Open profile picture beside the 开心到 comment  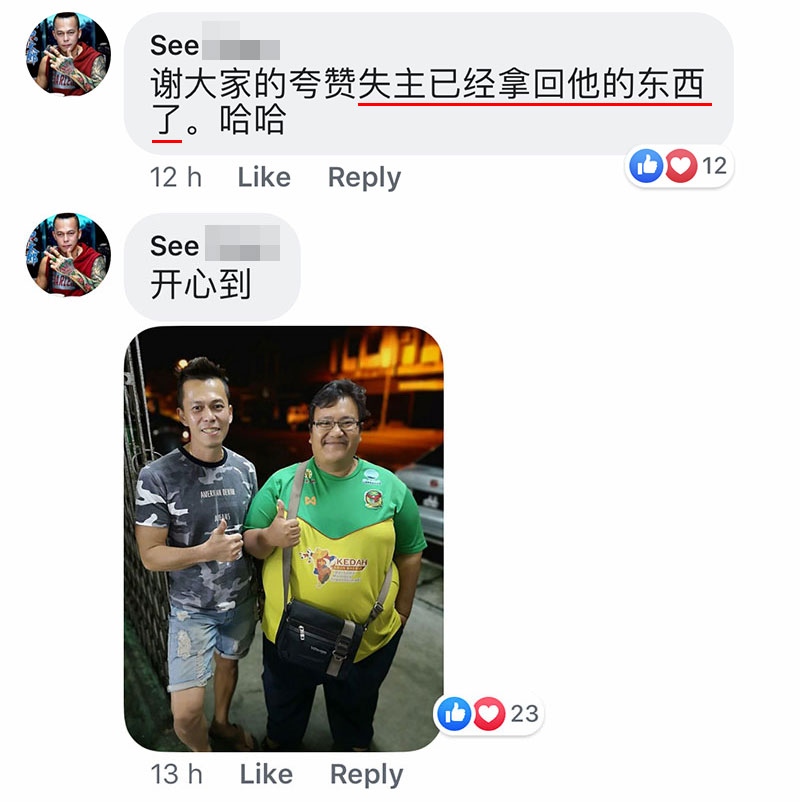(x=68, y=254)
